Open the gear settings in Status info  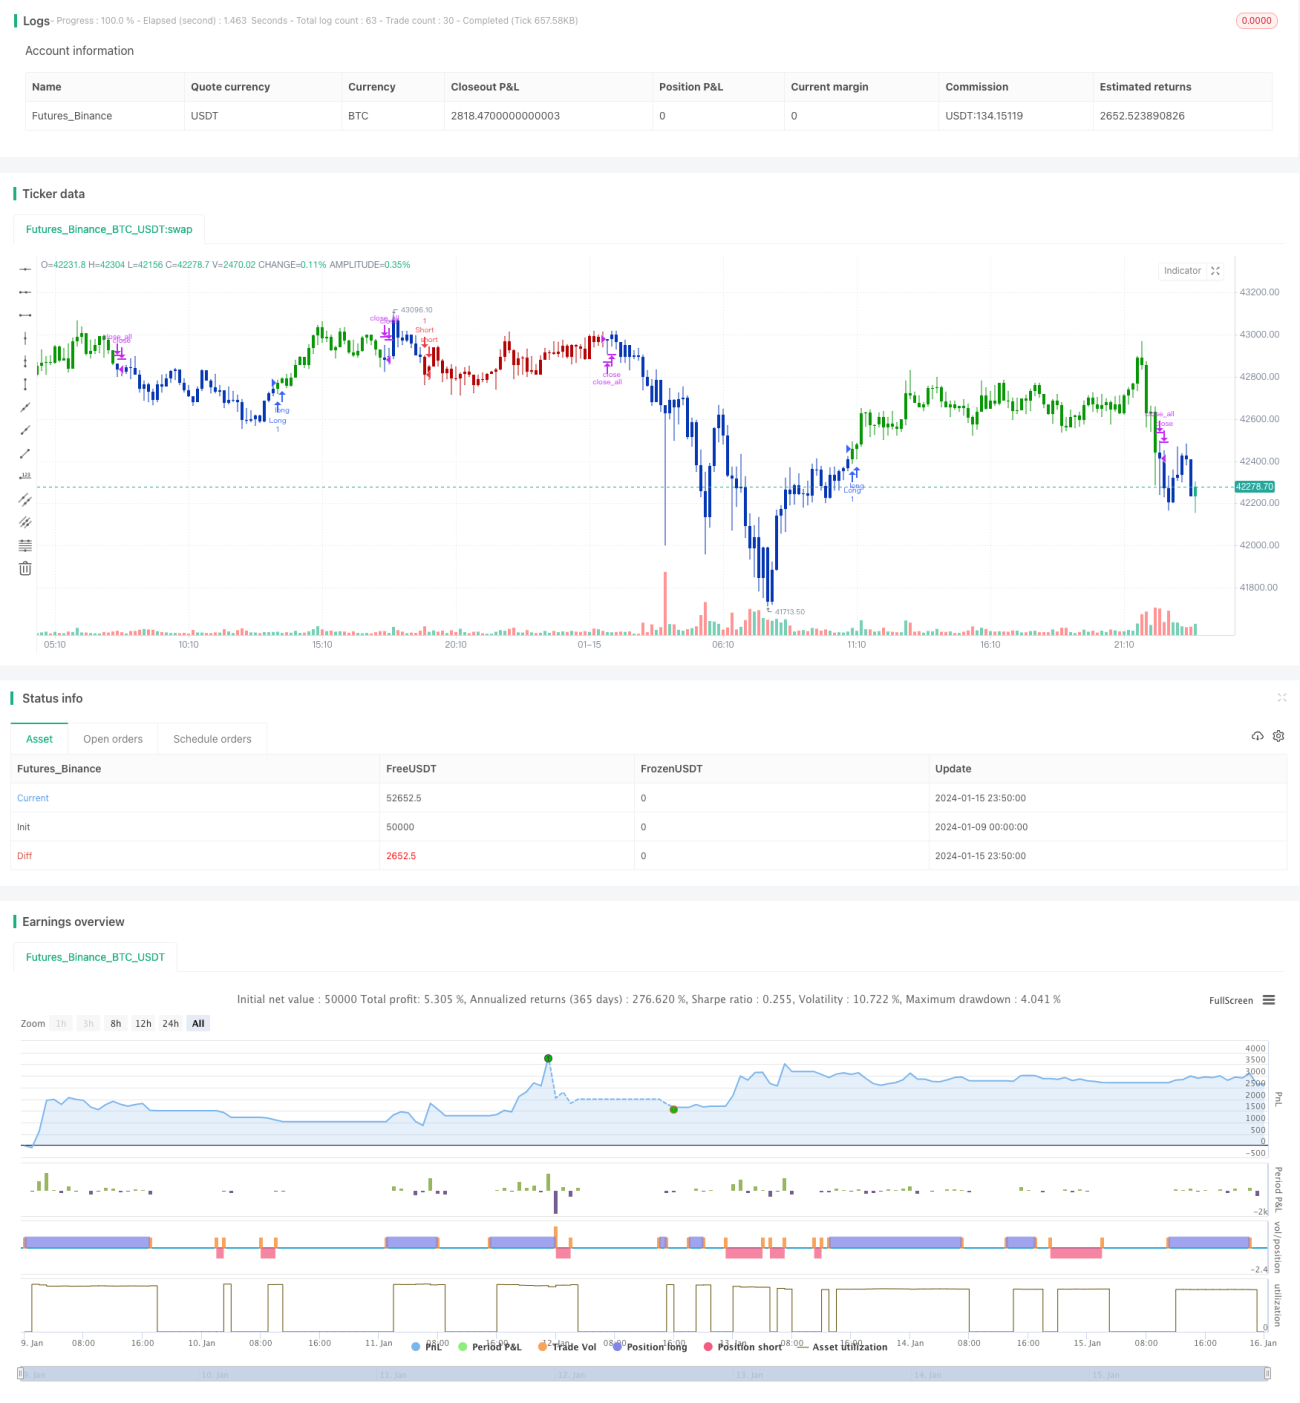(1278, 736)
